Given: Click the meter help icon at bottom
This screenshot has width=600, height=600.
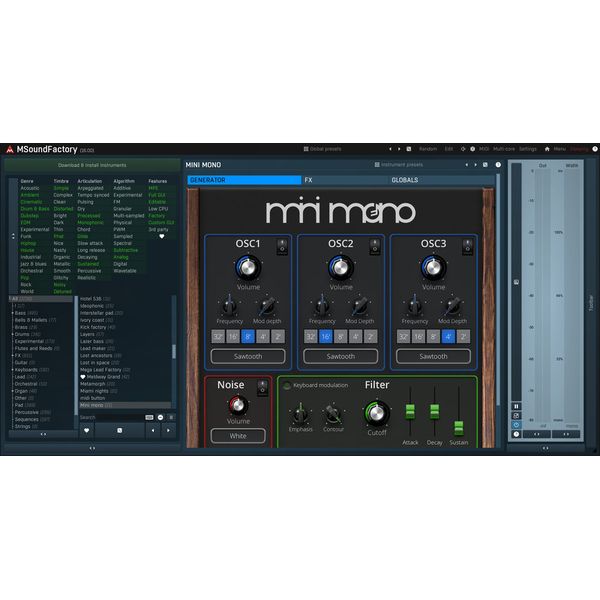Looking at the screenshot, I should point(516,434).
